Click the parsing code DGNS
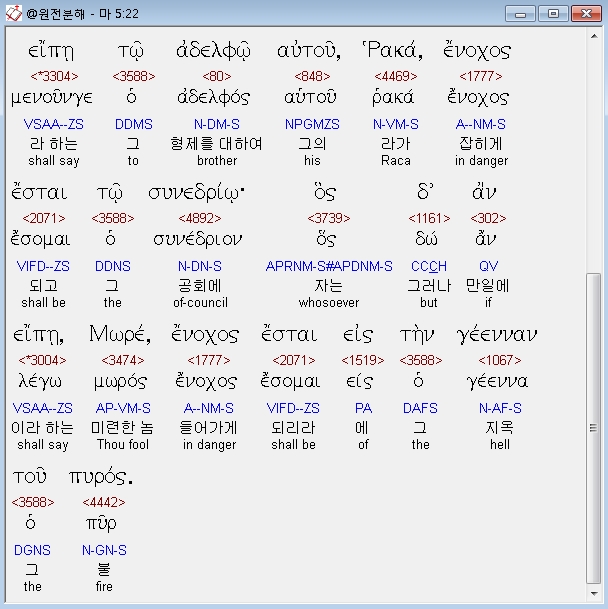Screen dimensions: 608x609 [x=32, y=550]
